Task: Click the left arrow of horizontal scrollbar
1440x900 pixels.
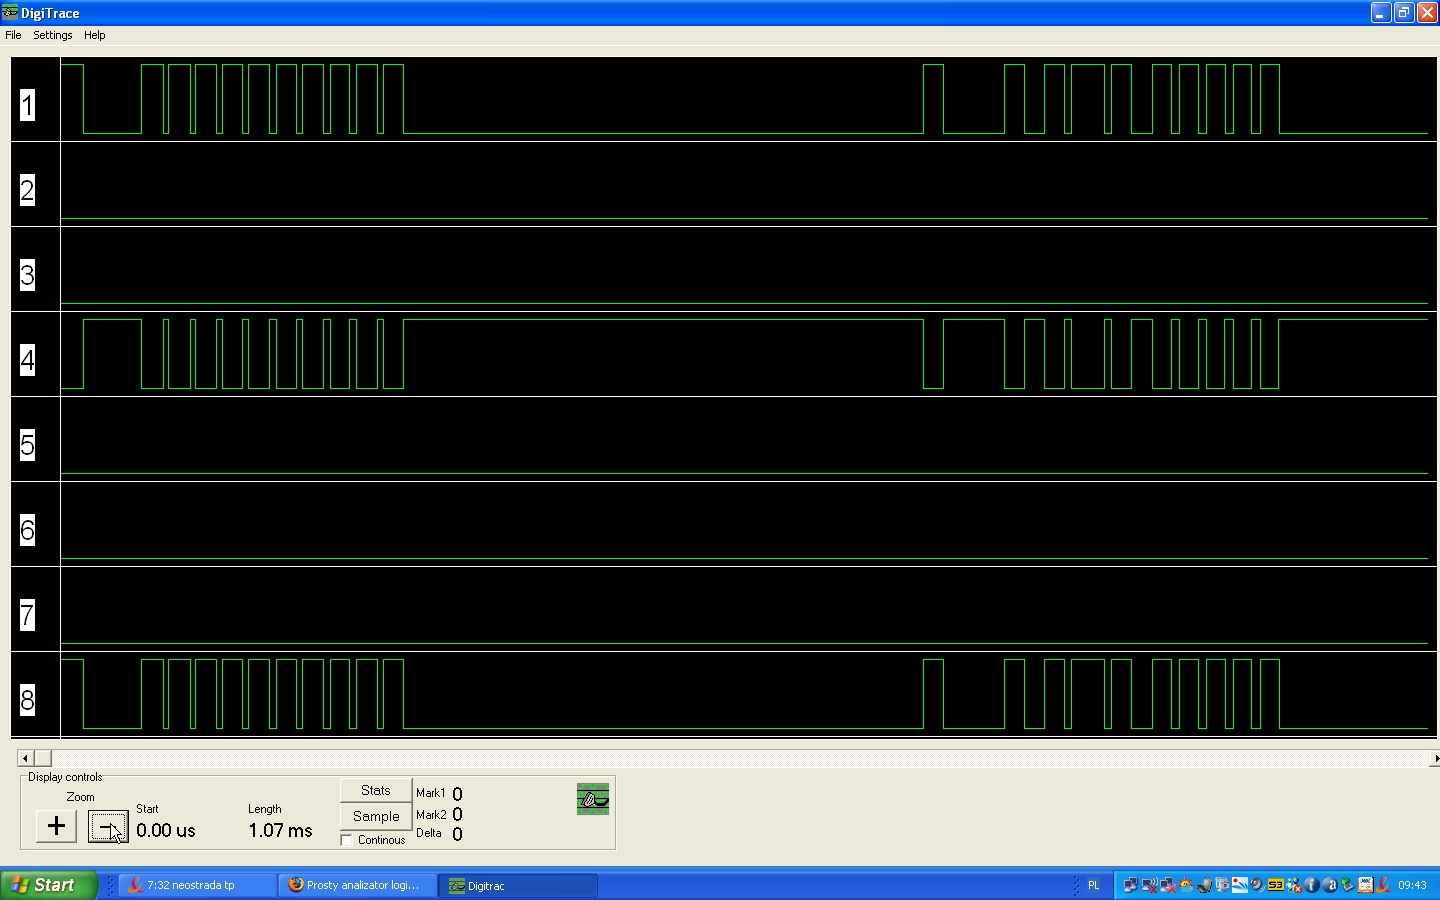Action: coord(25,758)
